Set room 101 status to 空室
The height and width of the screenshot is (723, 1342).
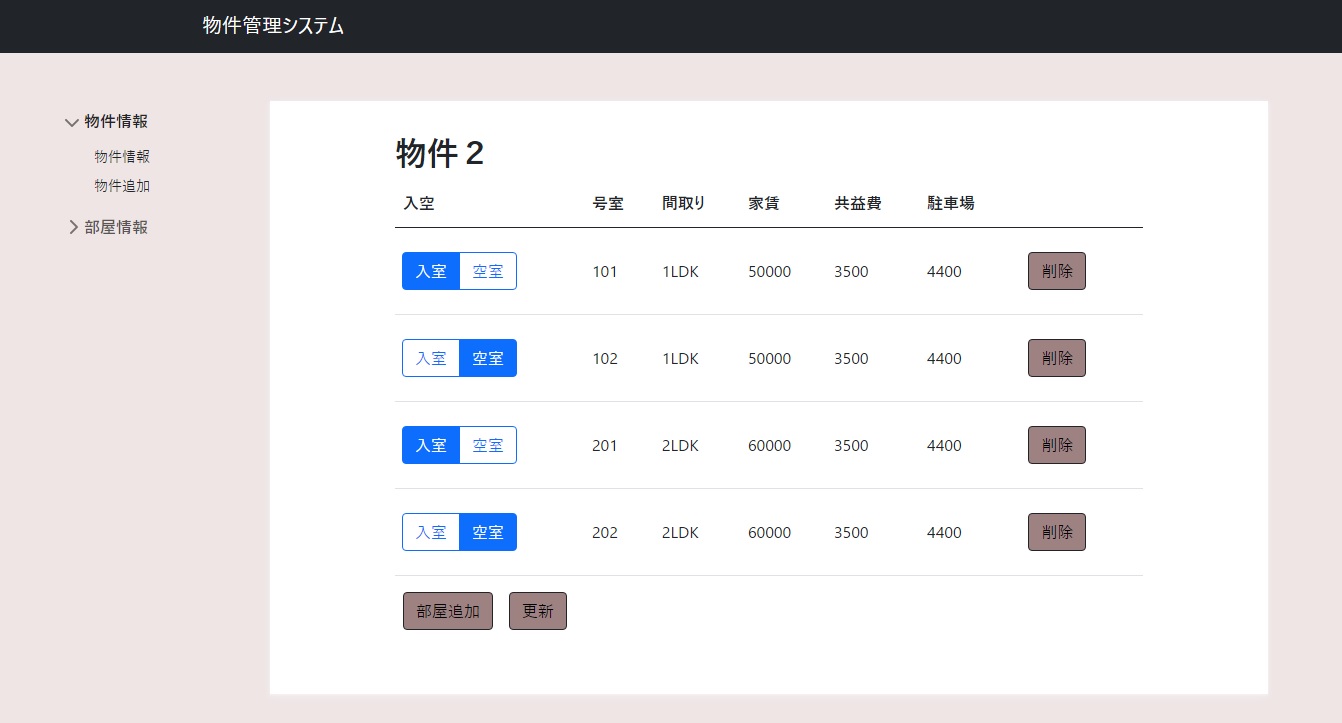pyautogui.click(x=488, y=271)
